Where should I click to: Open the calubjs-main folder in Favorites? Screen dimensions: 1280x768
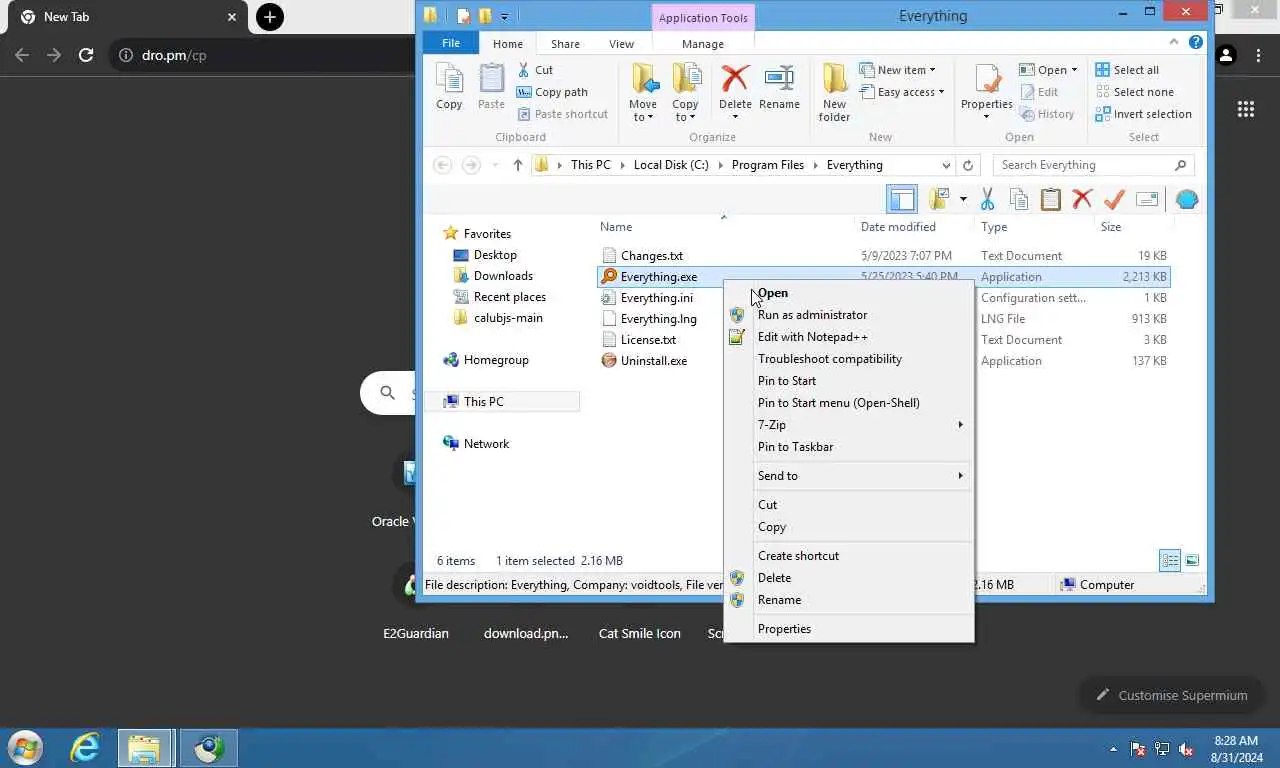tap(508, 318)
